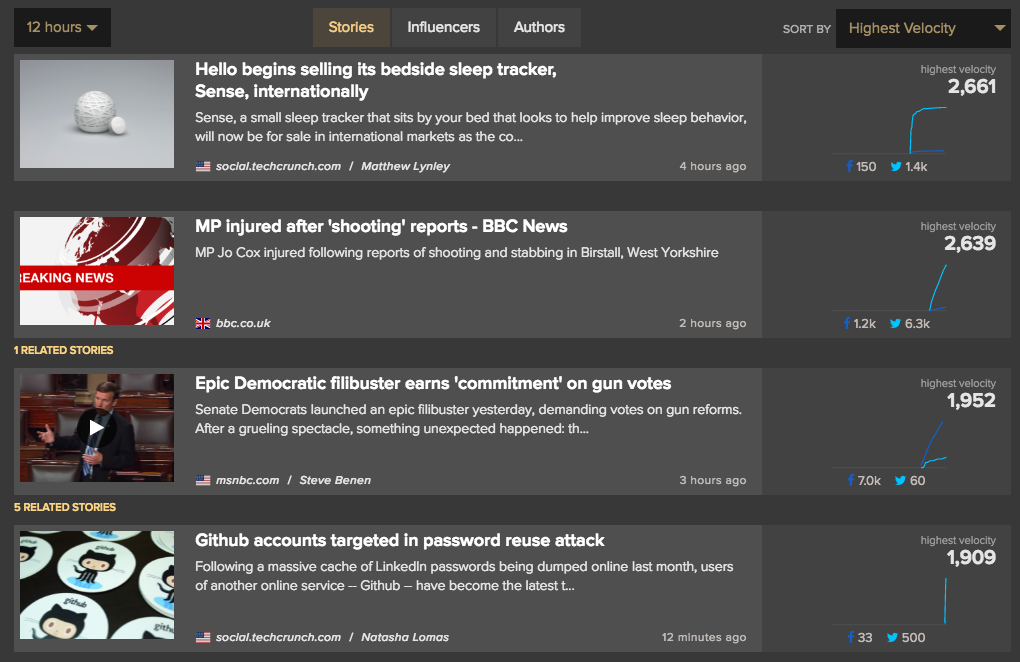Click Facebook icon showing 7.0k on filibuster story

(851, 481)
